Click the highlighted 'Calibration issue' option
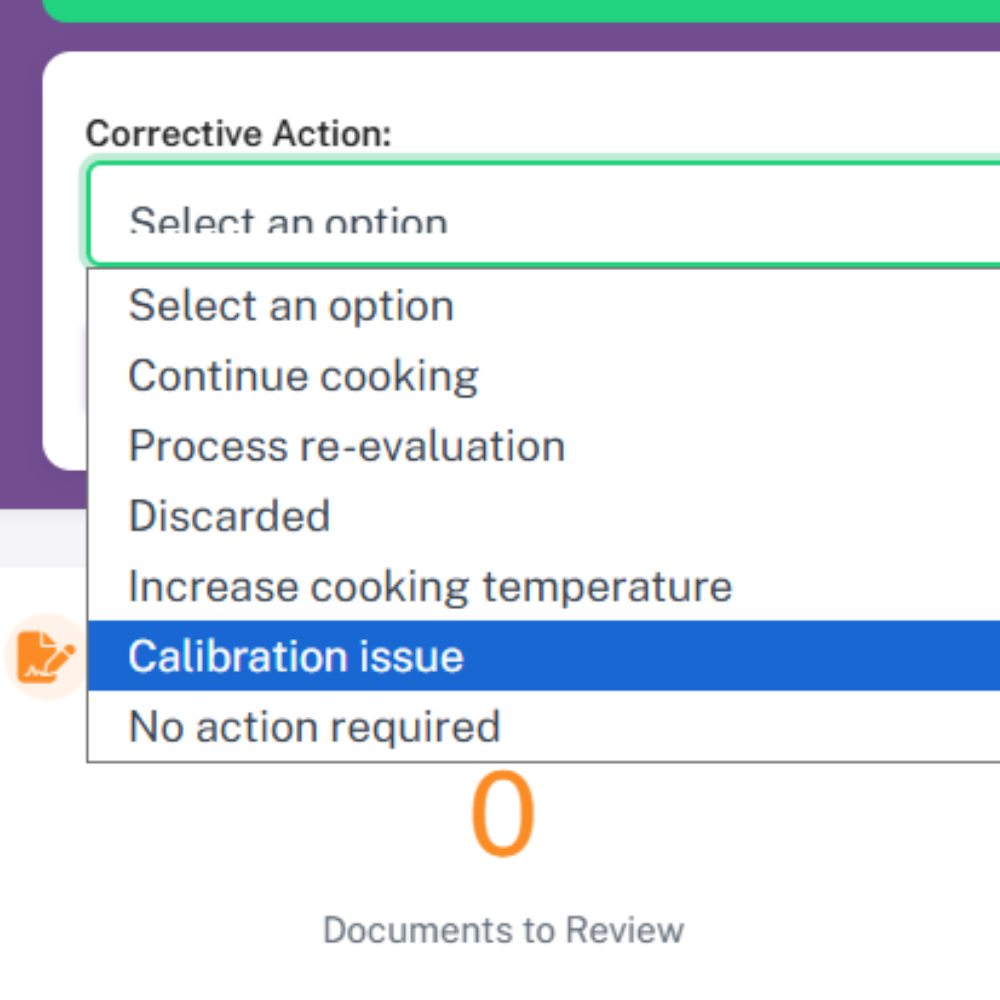This screenshot has height=1000, width=1000. pyautogui.click(x=296, y=656)
